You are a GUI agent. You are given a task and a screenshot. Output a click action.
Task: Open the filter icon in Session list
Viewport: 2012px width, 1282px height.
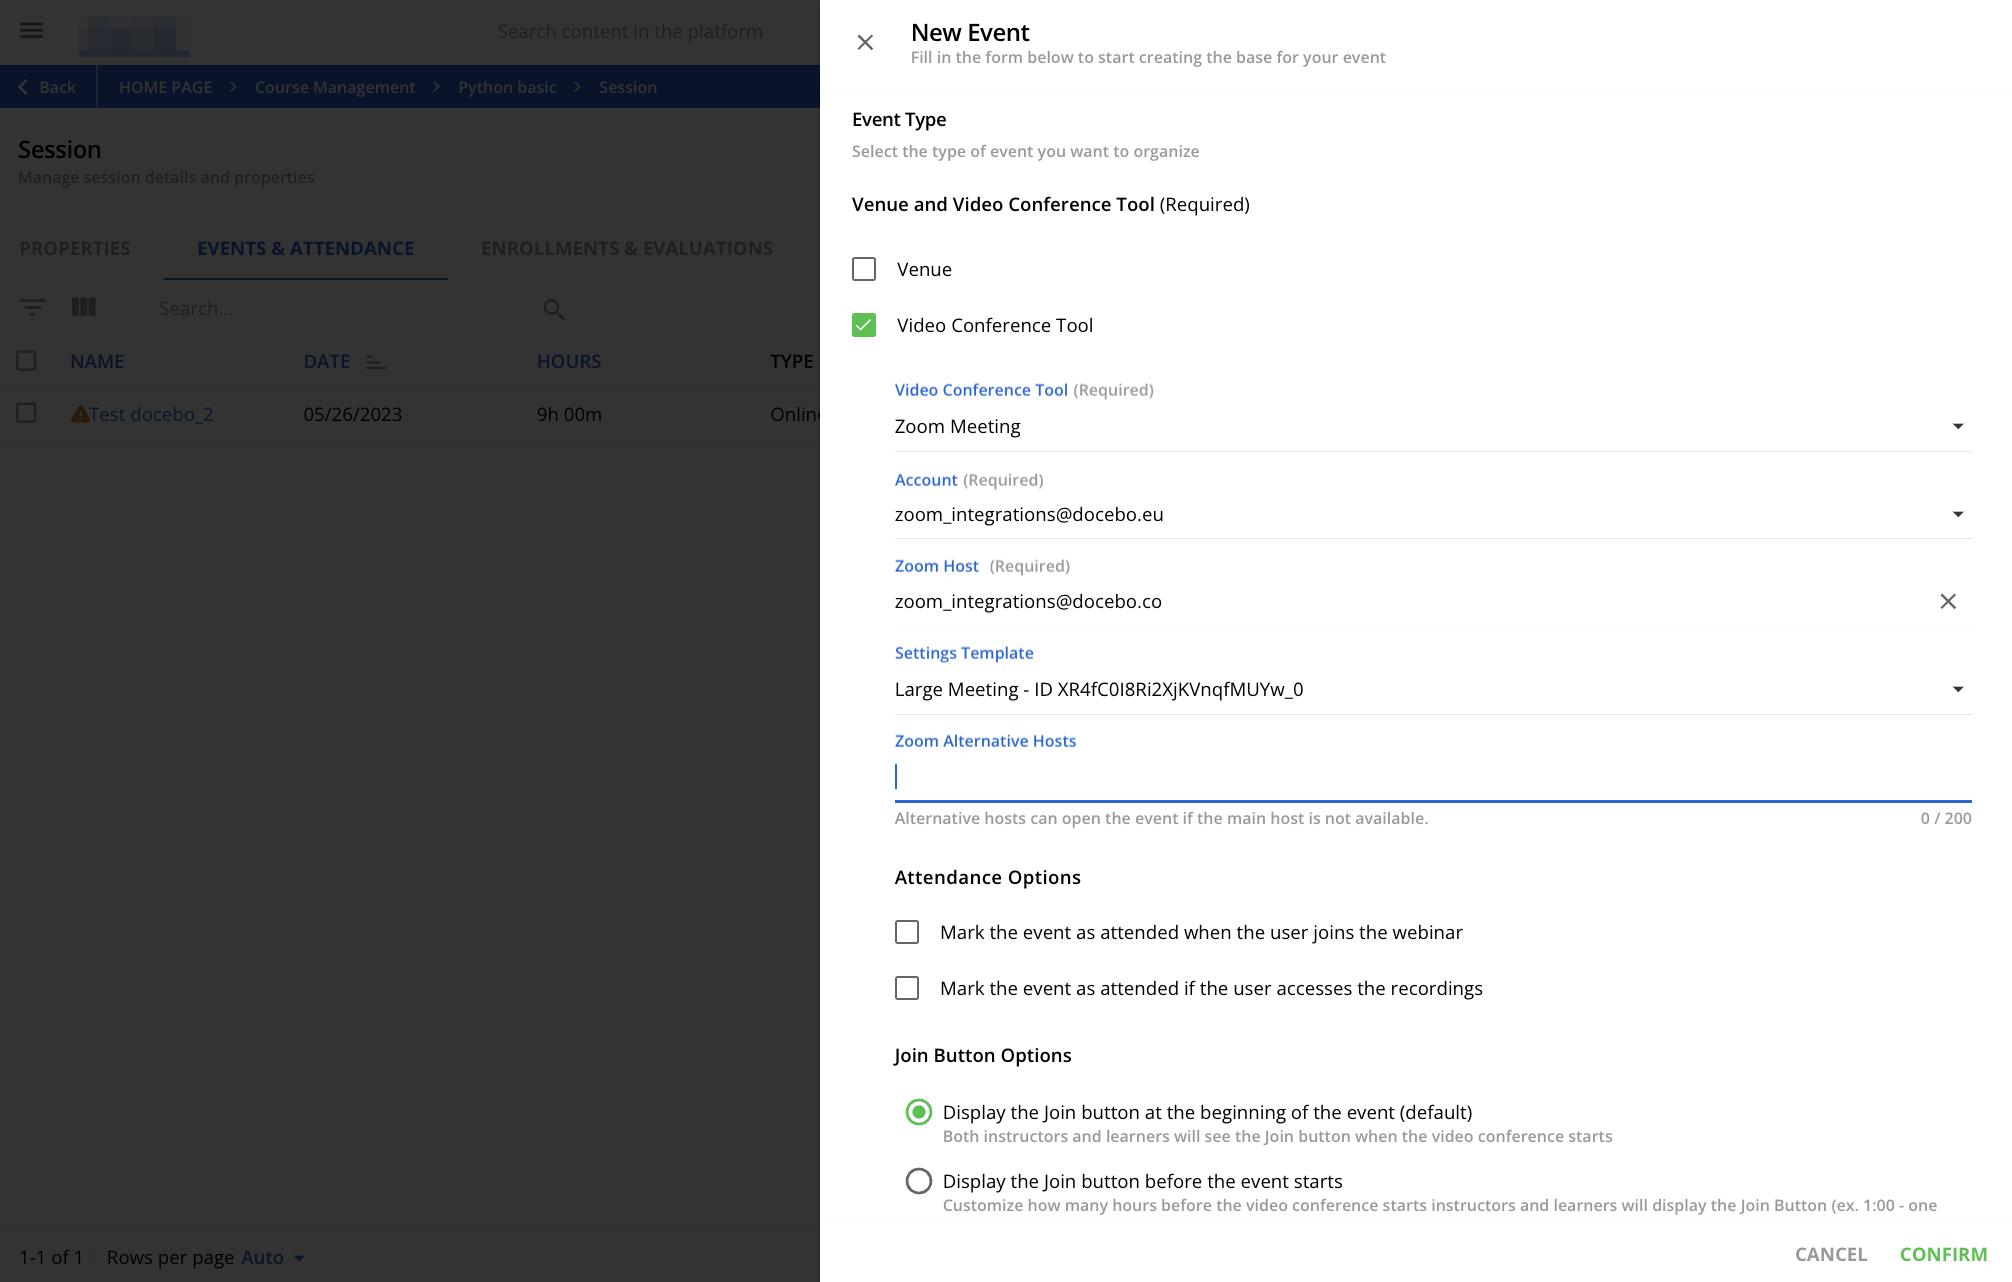point(33,308)
